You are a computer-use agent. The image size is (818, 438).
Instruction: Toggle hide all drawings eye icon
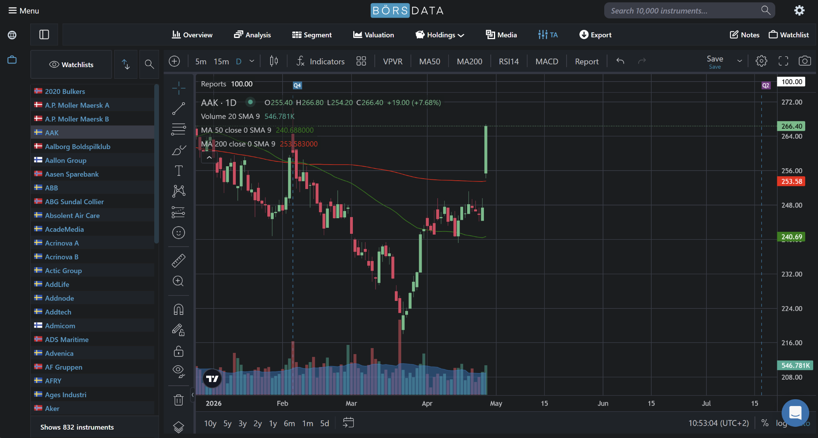pyautogui.click(x=178, y=371)
